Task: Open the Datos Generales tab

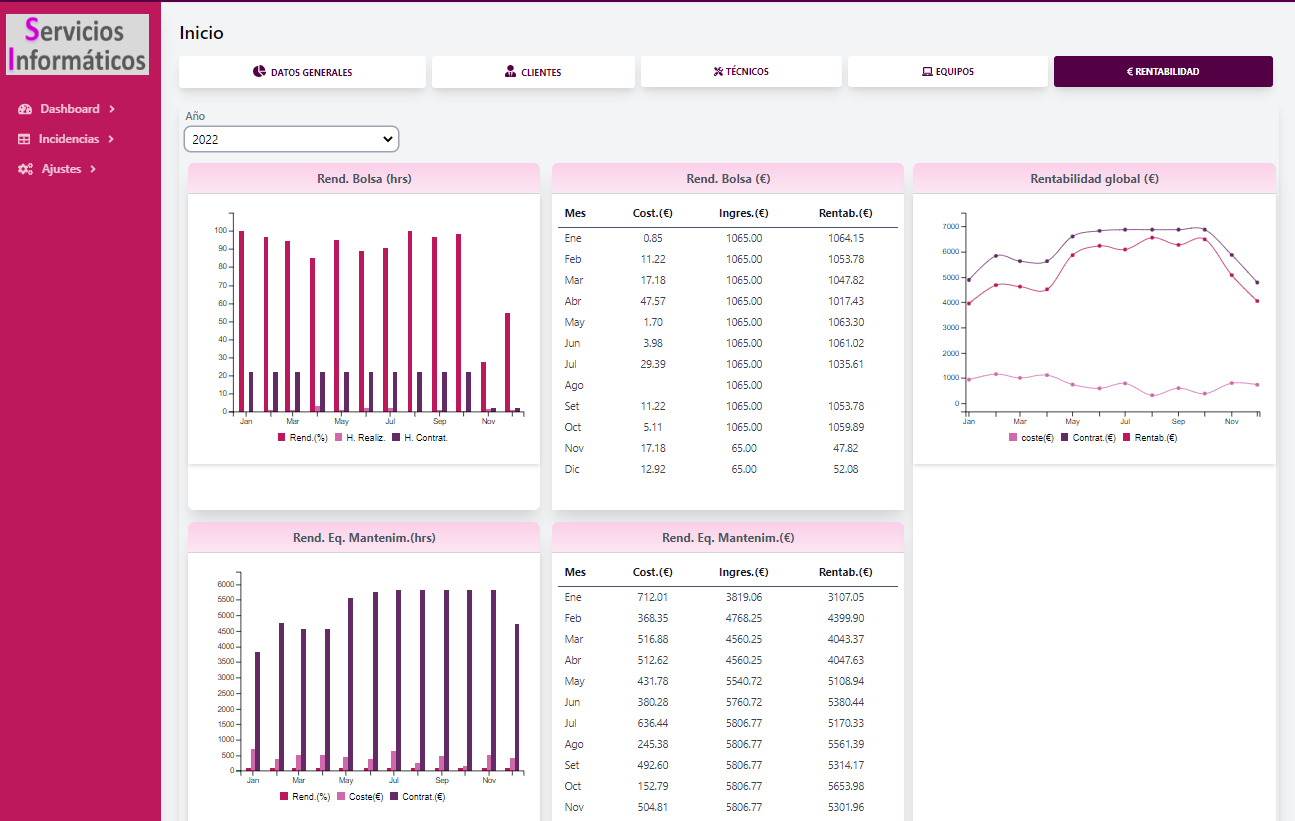Action: pyautogui.click(x=302, y=72)
